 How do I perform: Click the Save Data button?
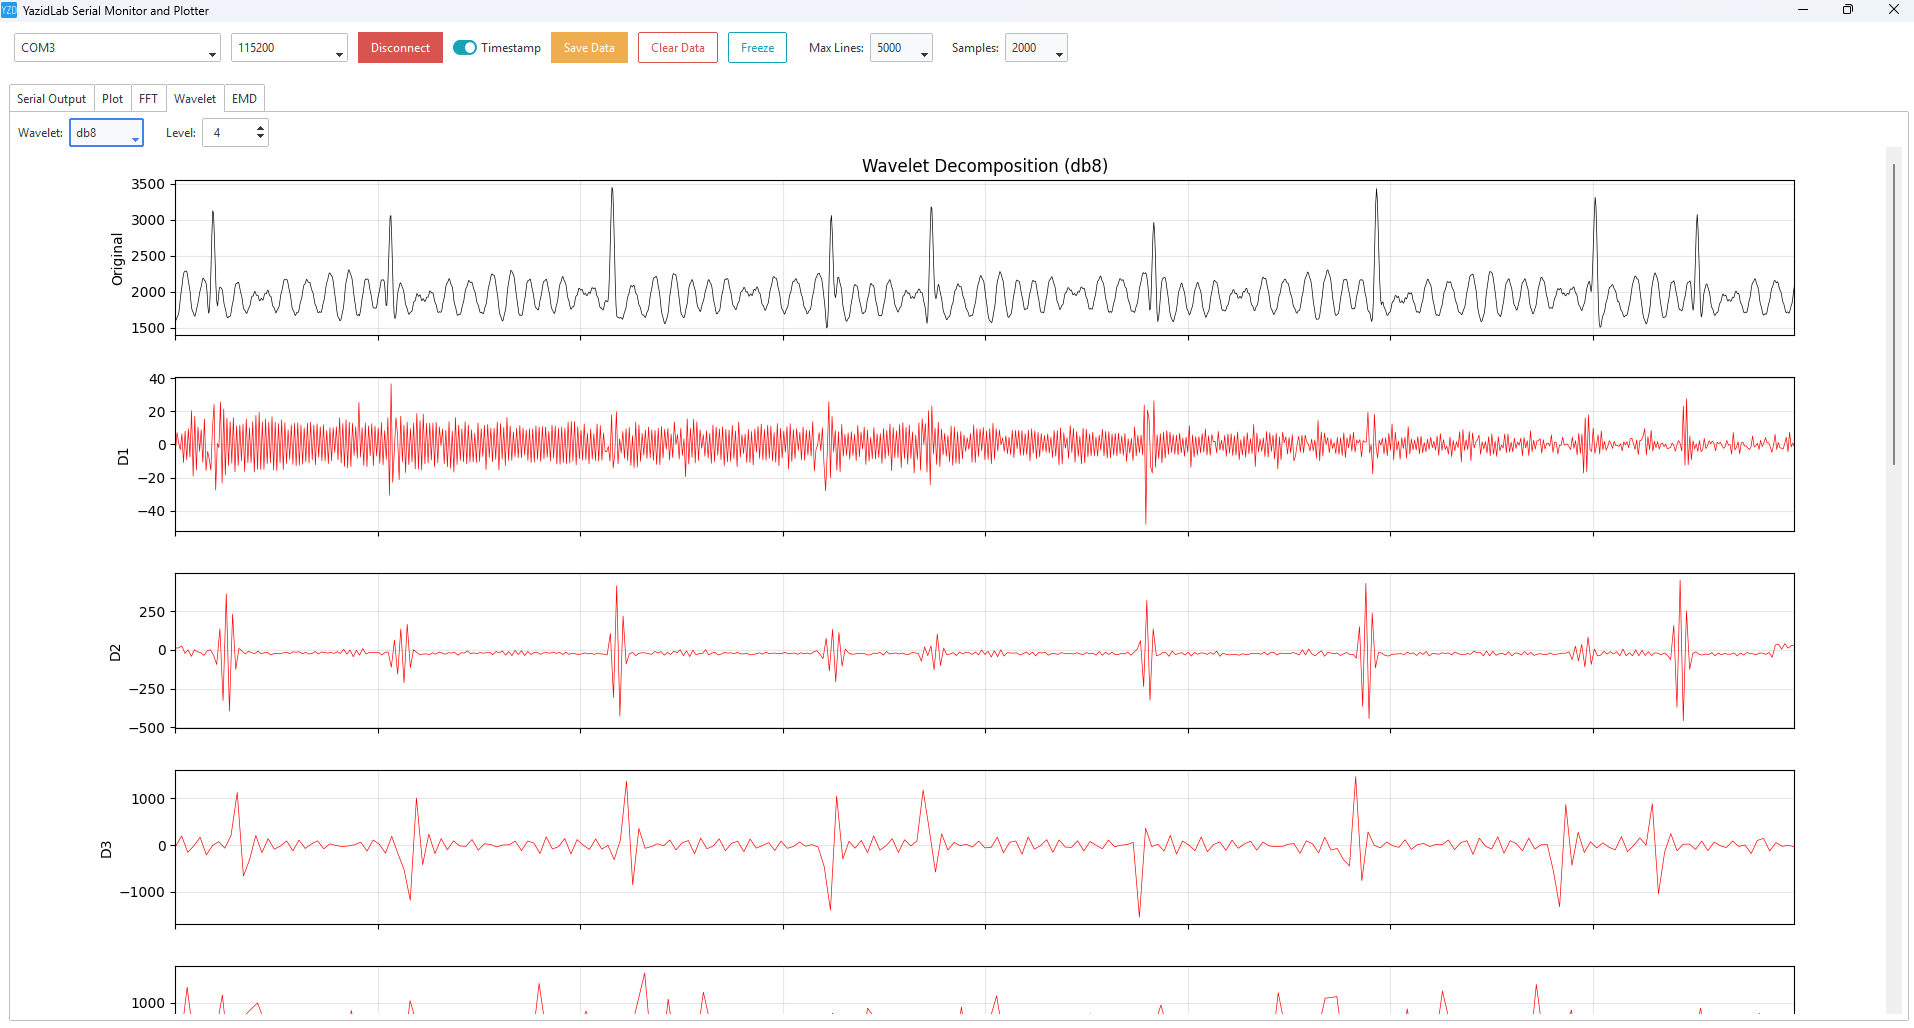[x=589, y=48]
